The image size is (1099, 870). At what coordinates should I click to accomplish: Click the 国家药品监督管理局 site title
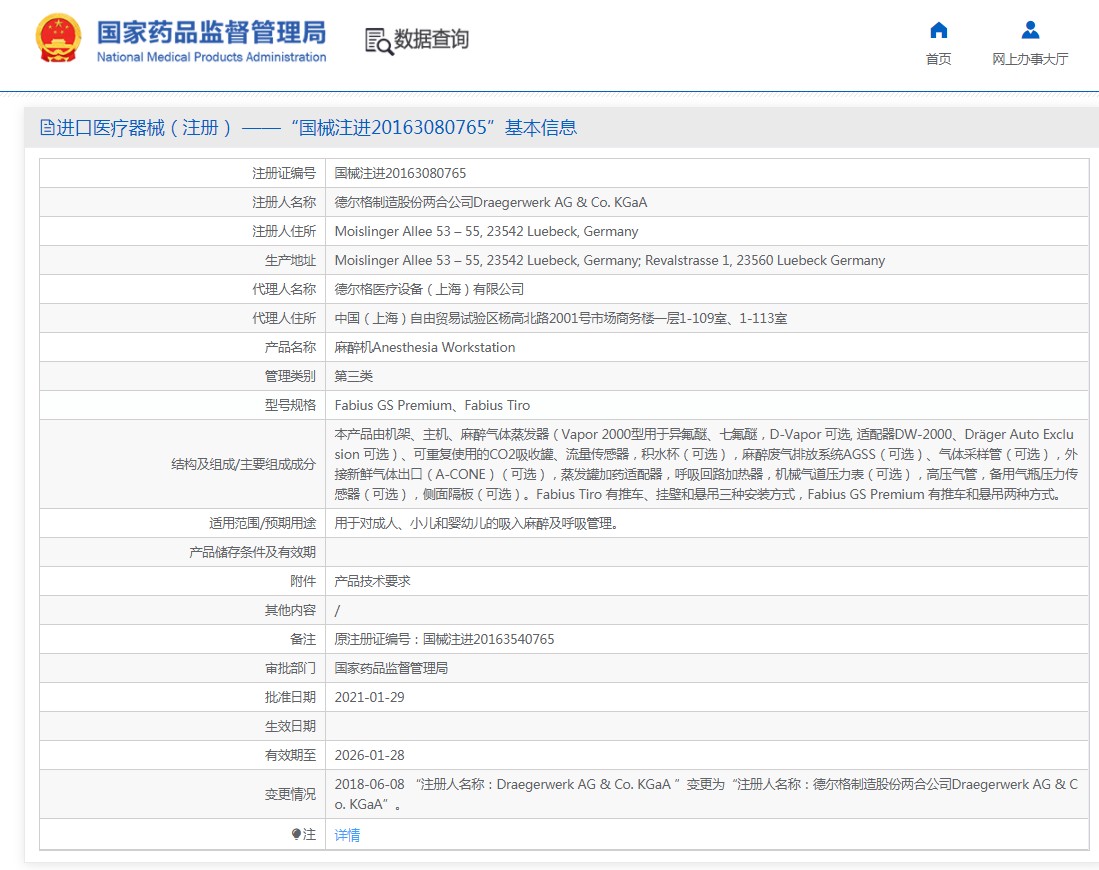coord(211,33)
